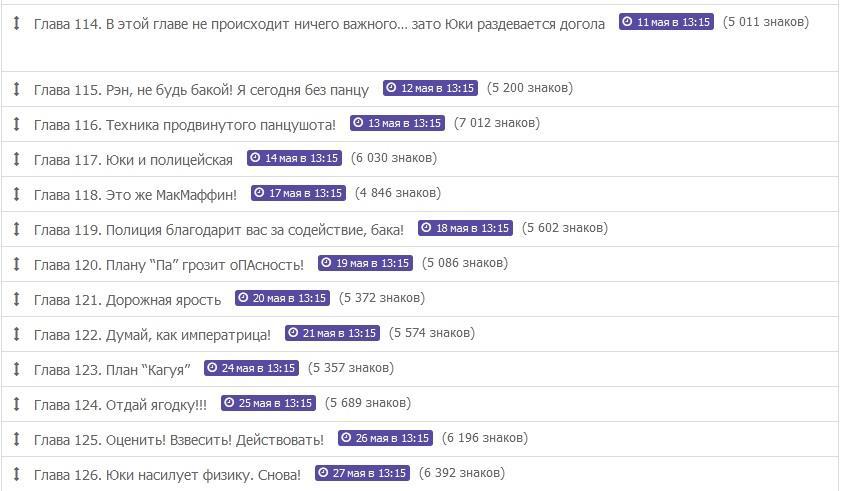
Task: Click the reorder arrow beside Глава 116
Action: click(16, 124)
